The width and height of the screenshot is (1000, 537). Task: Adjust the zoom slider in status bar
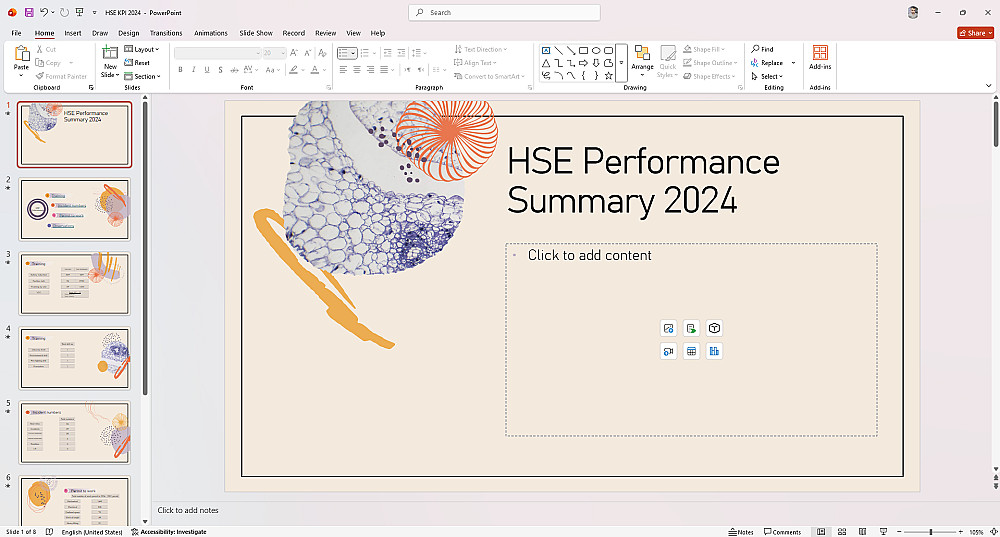tap(931, 532)
